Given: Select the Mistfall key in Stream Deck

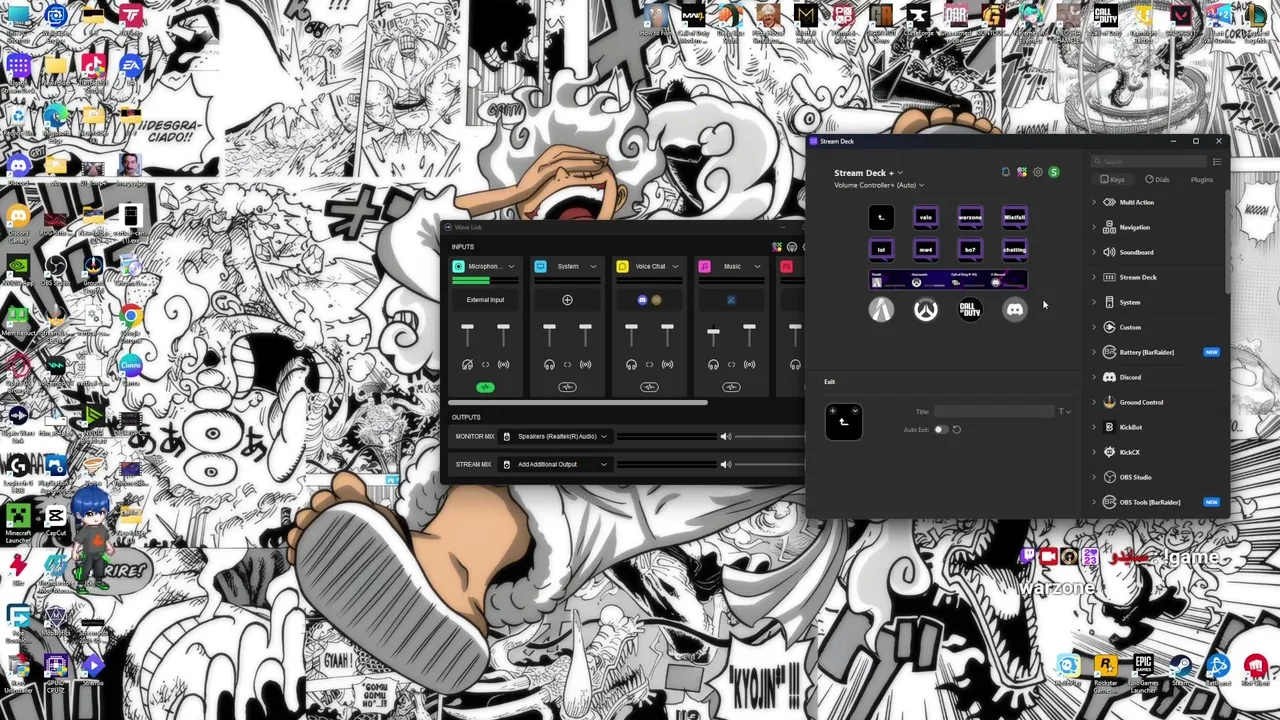Looking at the screenshot, I should coord(1015,217).
